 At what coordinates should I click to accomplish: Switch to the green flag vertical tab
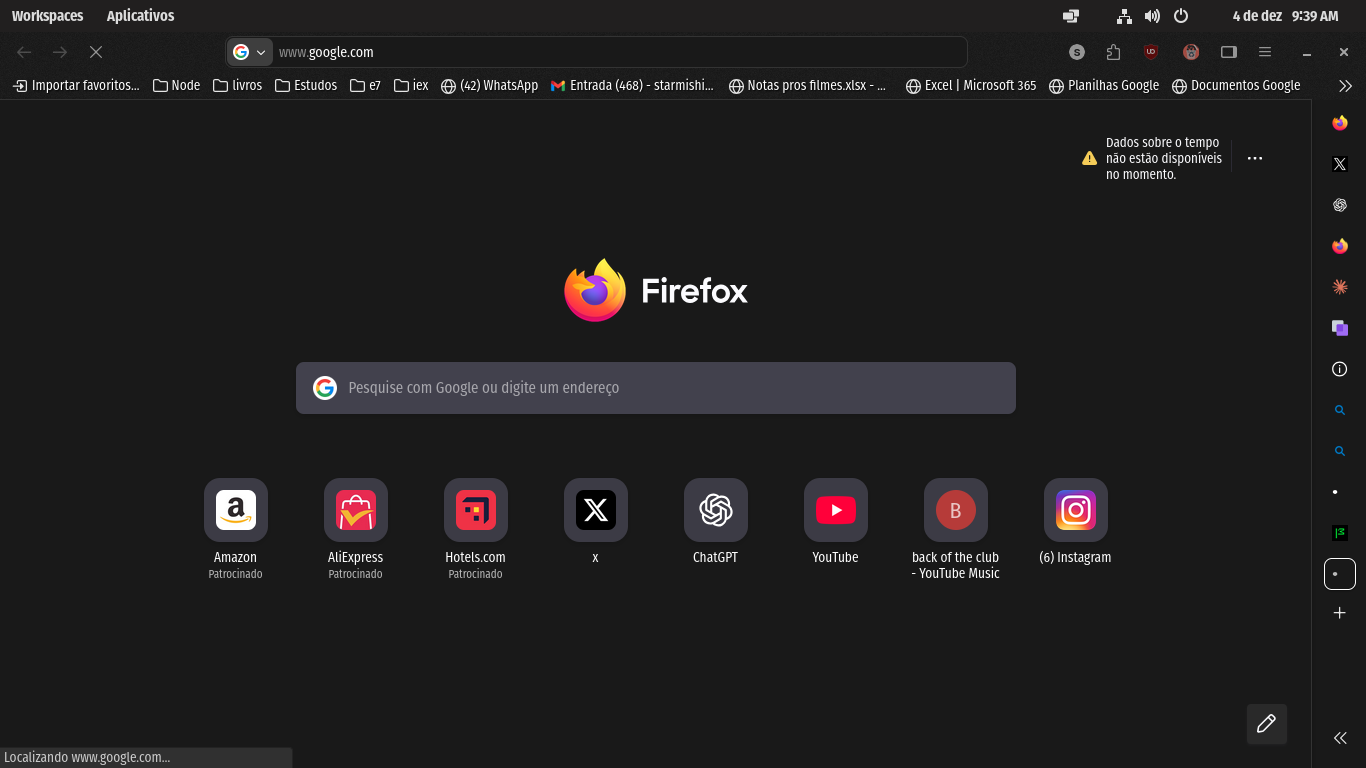(1340, 533)
